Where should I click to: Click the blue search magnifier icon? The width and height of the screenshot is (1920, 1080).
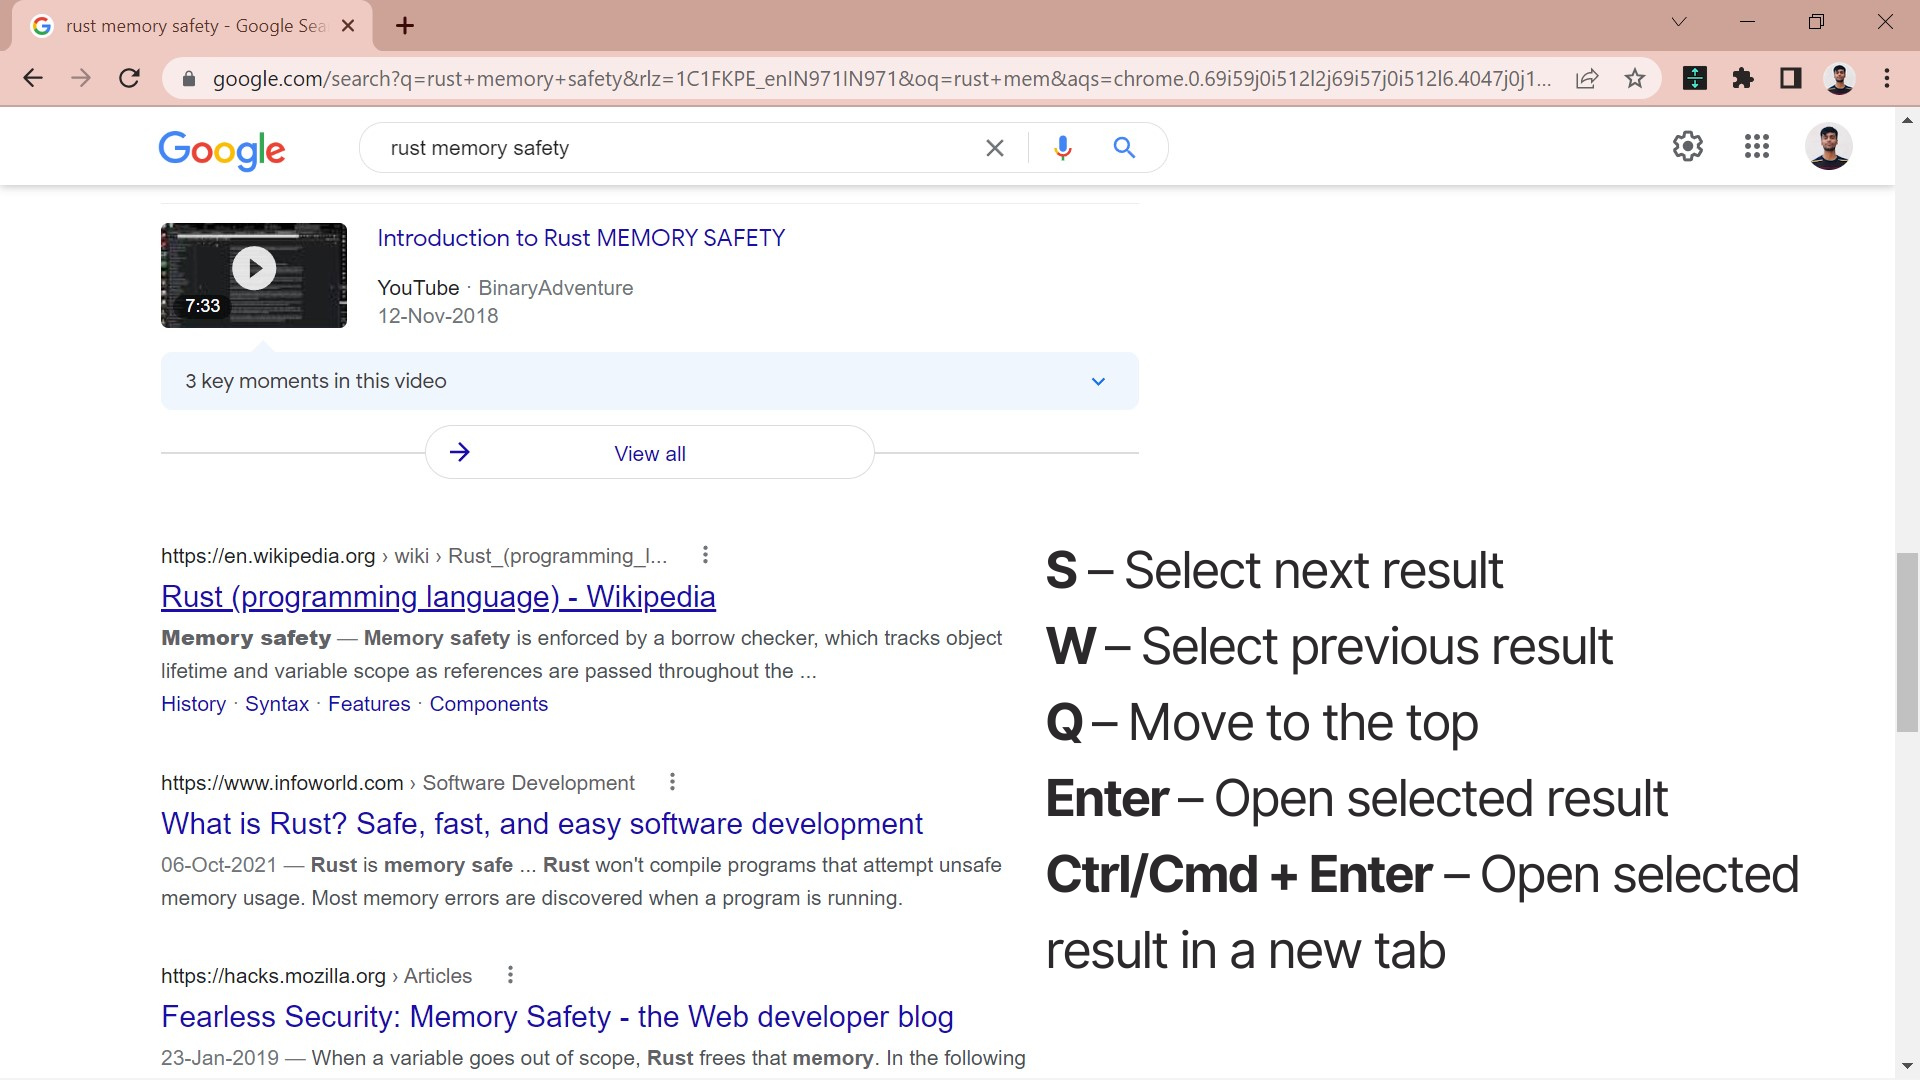pos(1124,148)
